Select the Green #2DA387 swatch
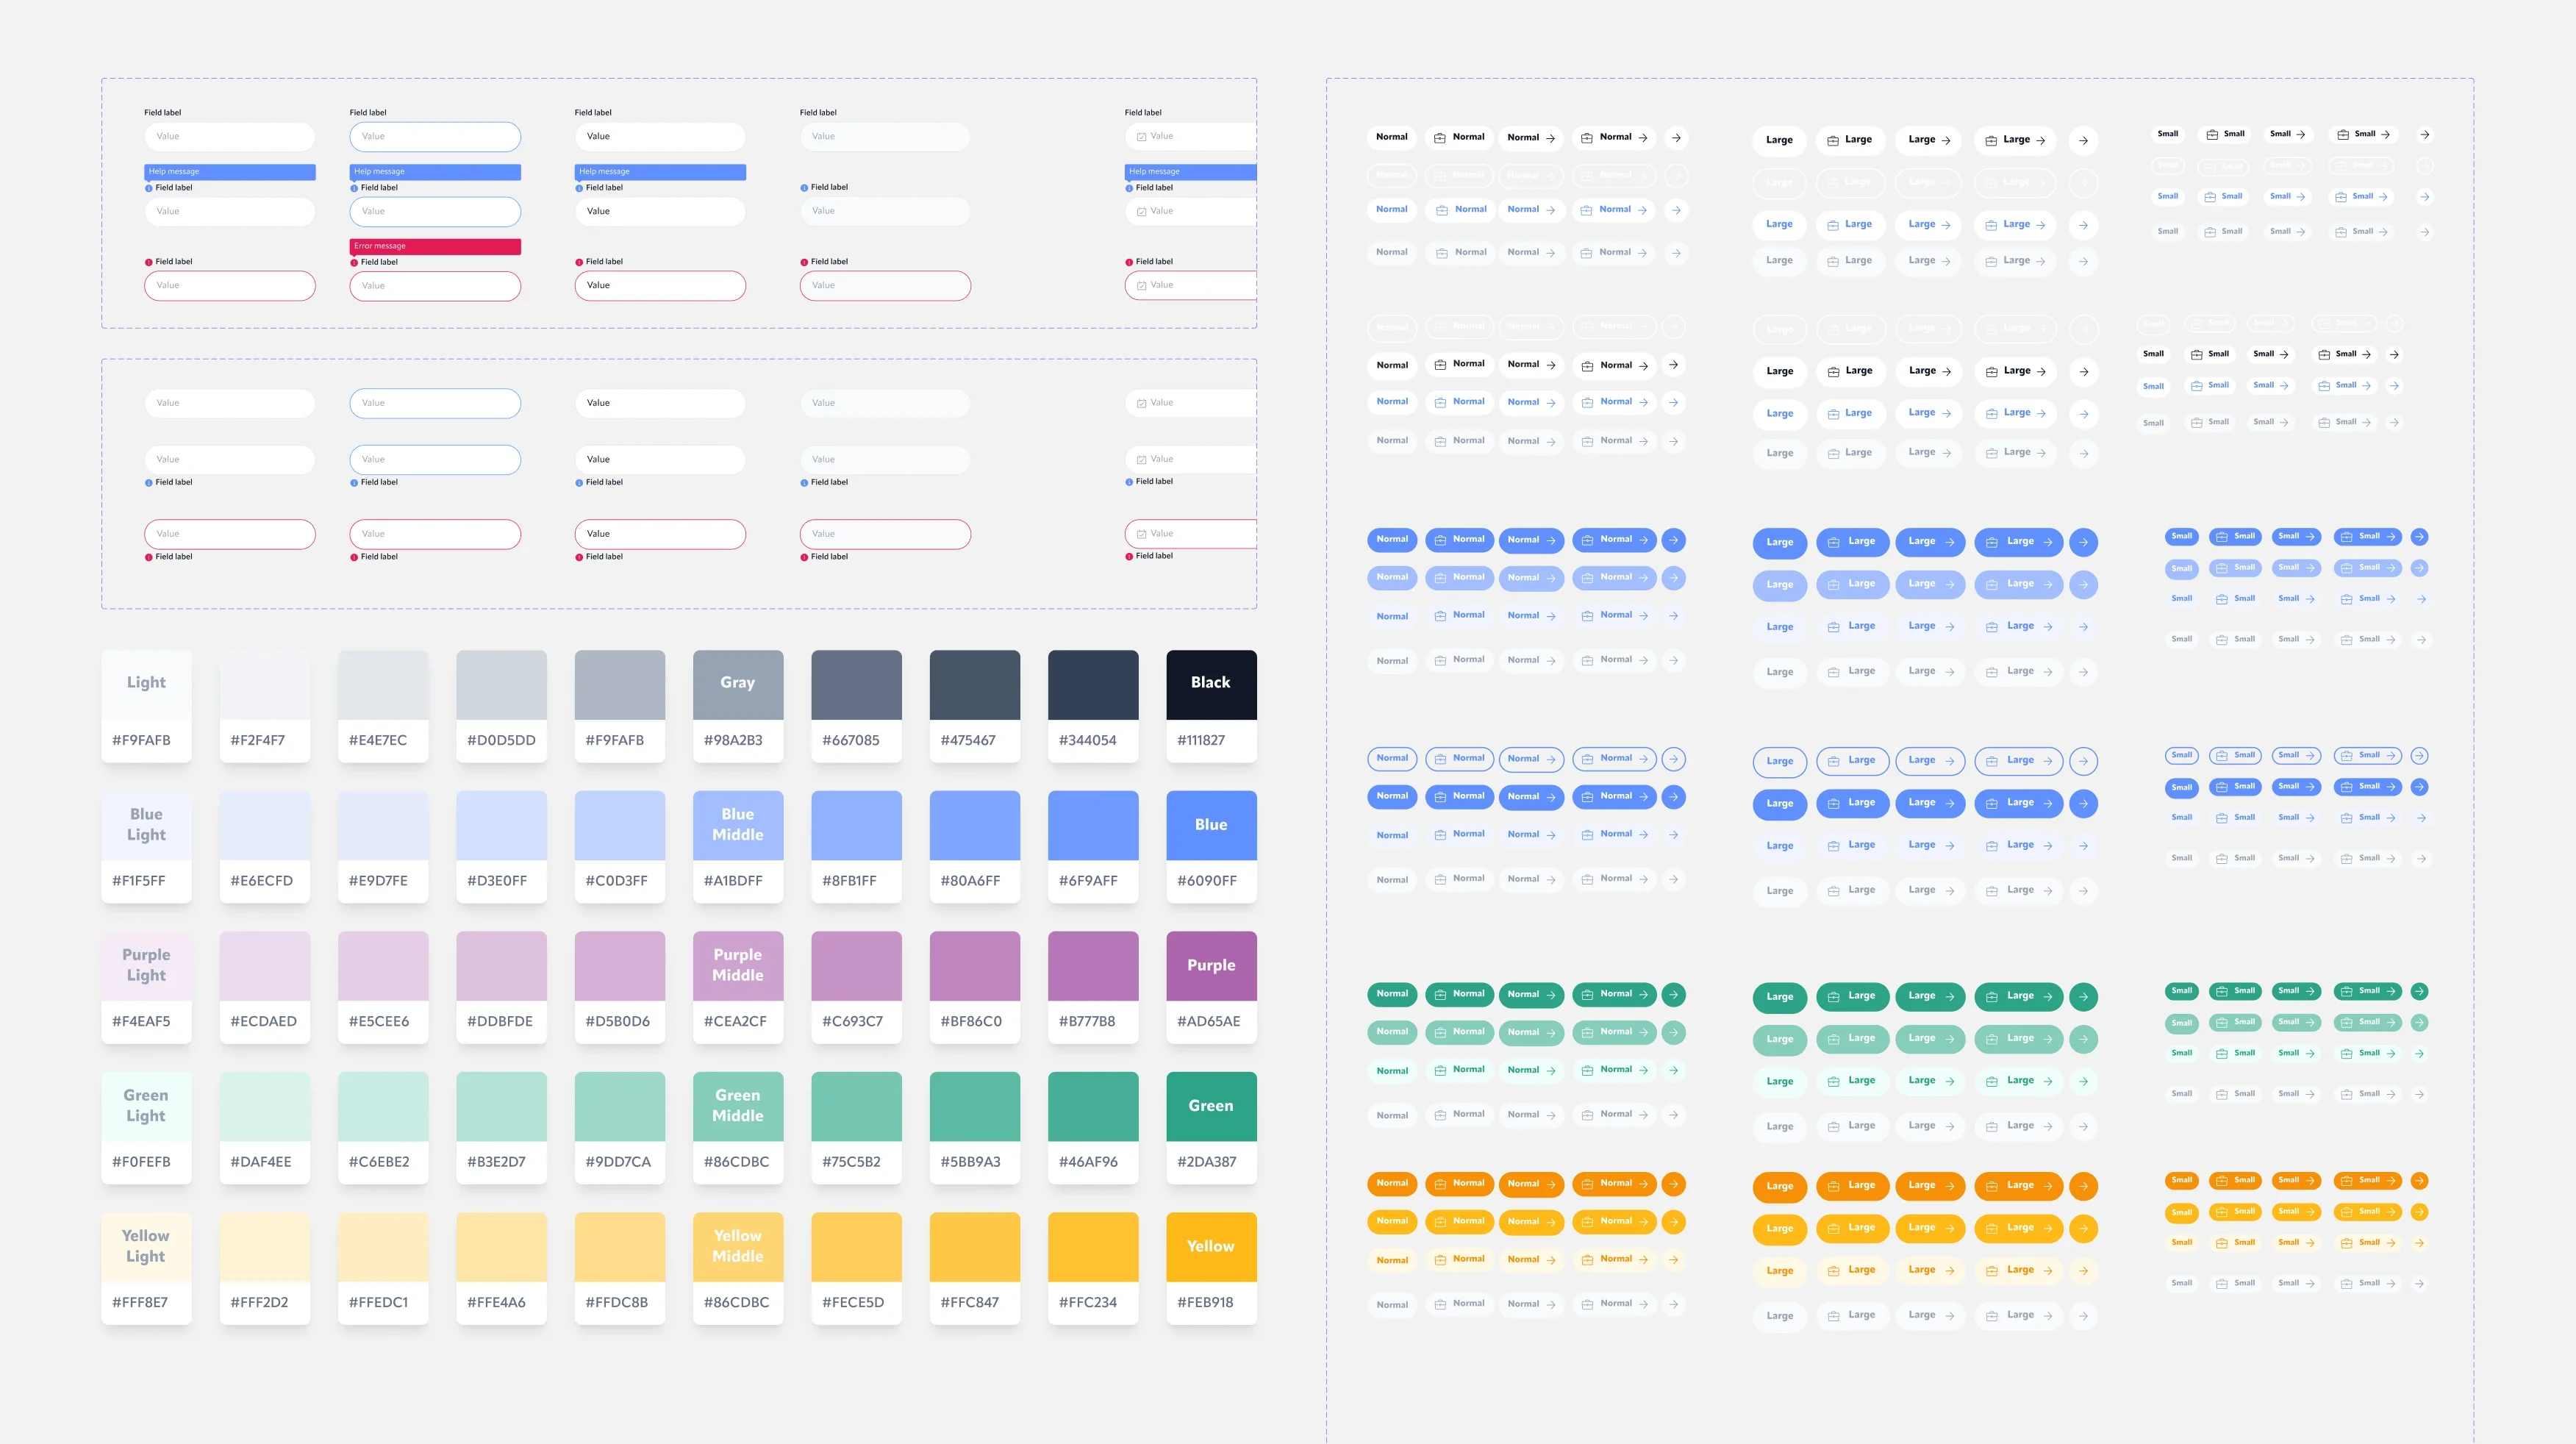 coord(1211,1128)
